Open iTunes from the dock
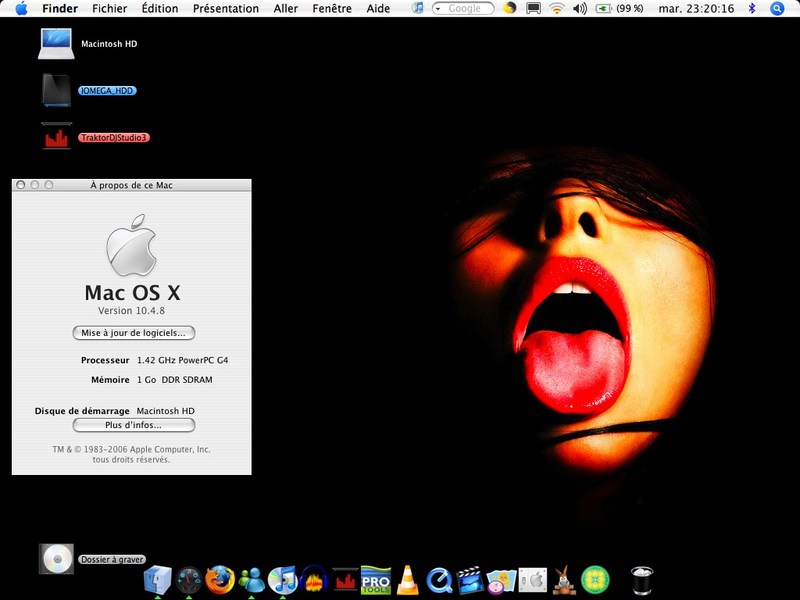This screenshot has width=800, height=600. (283, 580)
